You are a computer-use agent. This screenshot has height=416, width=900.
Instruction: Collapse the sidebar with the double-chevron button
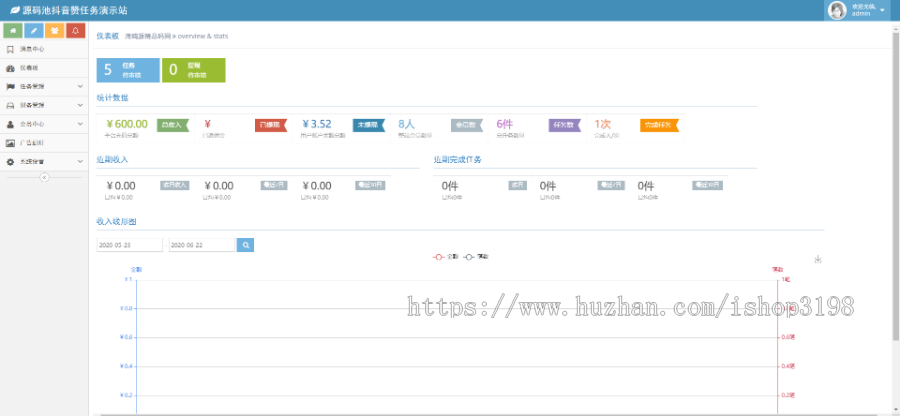[44, 178]
